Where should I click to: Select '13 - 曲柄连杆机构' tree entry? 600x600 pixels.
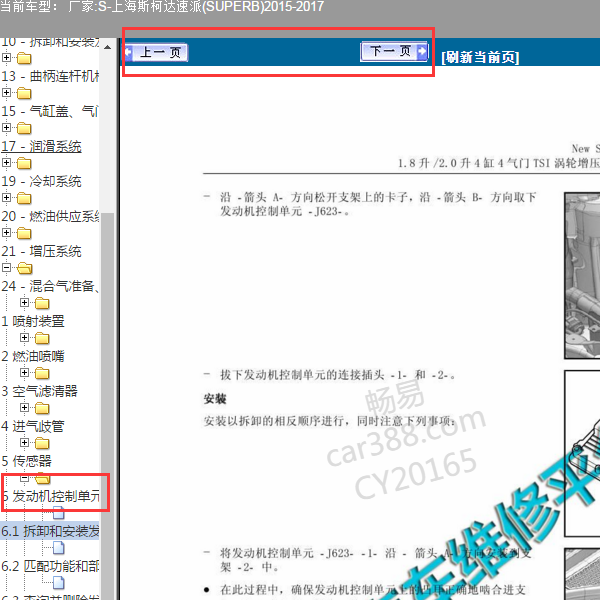coord(50,76)
